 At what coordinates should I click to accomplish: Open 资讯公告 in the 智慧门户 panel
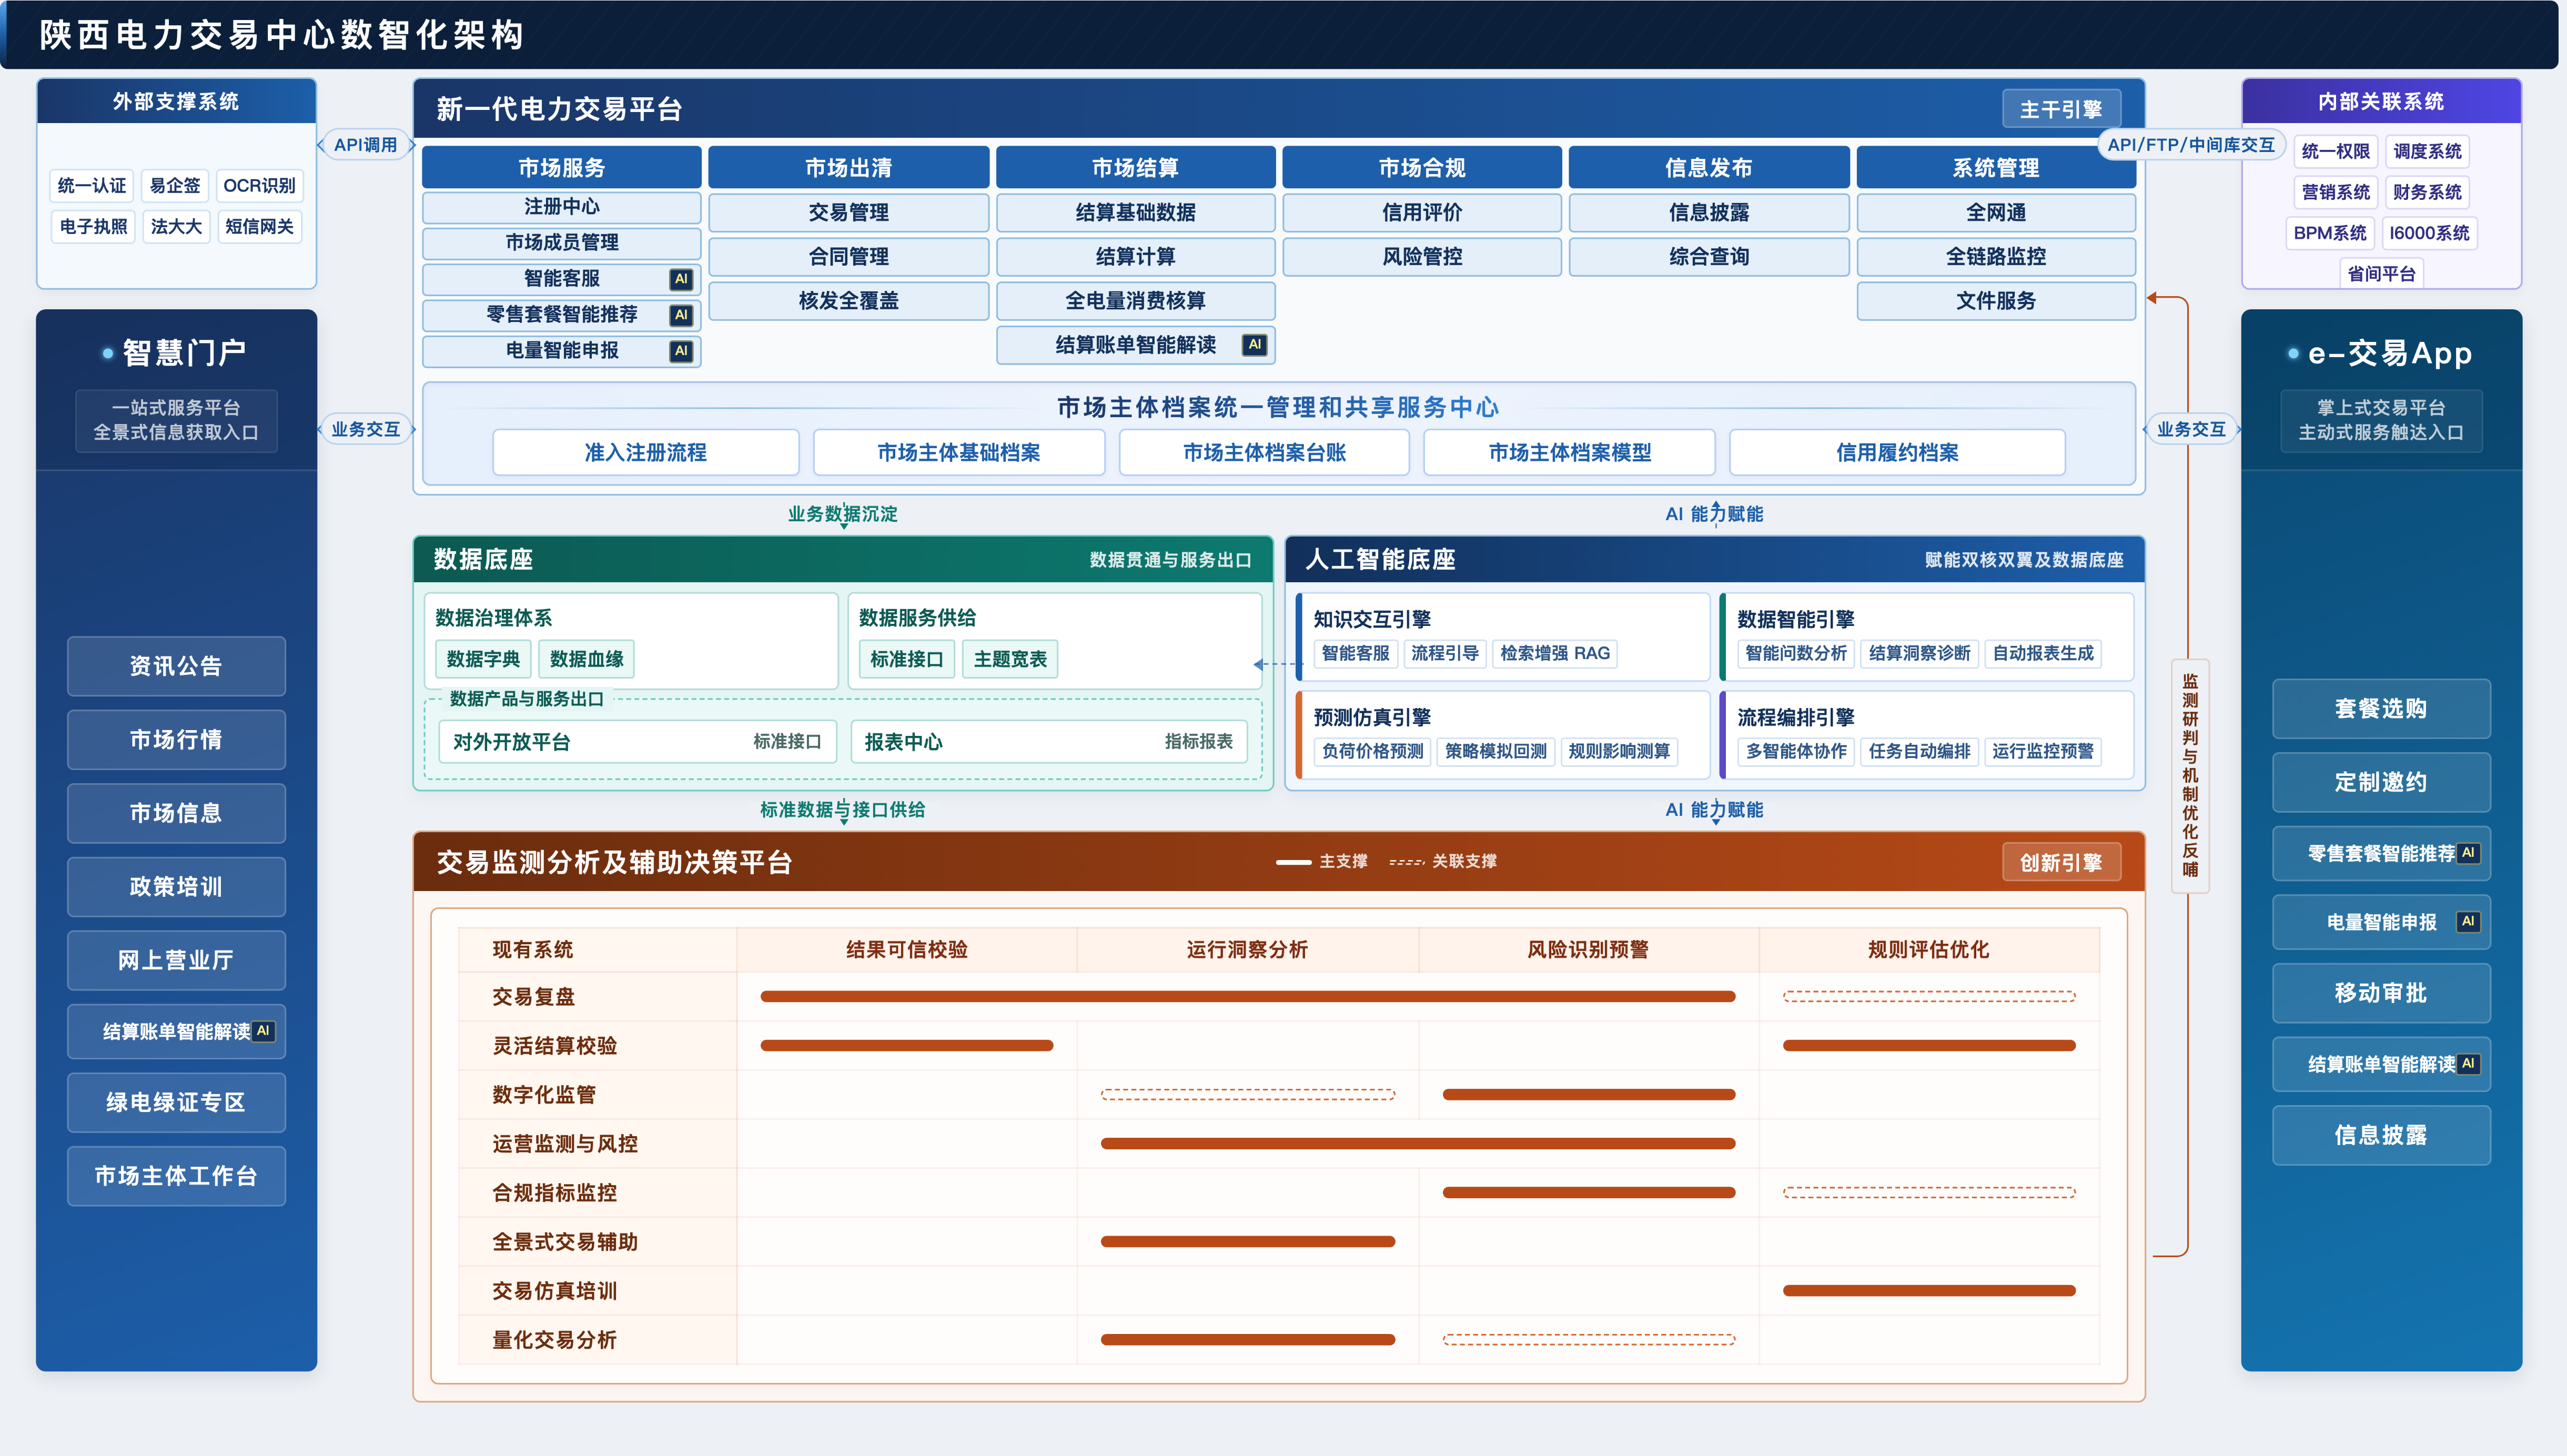point(176,666)
